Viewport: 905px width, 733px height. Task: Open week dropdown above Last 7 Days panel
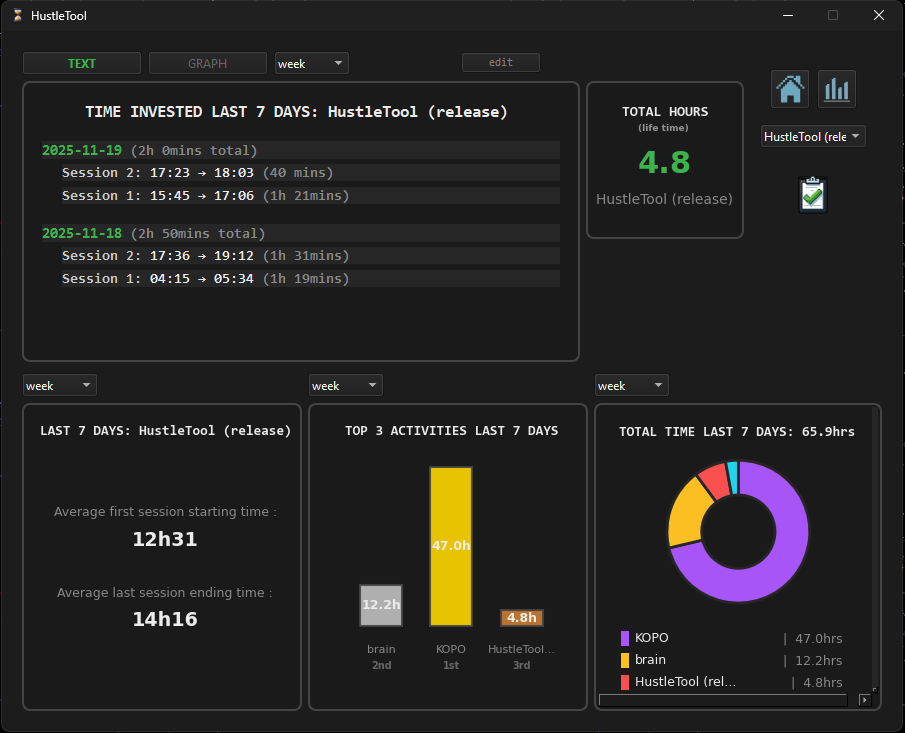coord(59,386)
